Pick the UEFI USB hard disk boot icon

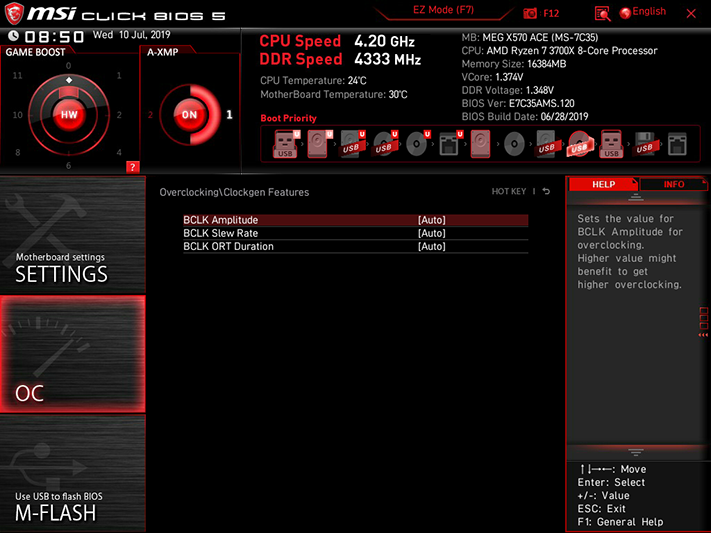click(x=352, y=144)
